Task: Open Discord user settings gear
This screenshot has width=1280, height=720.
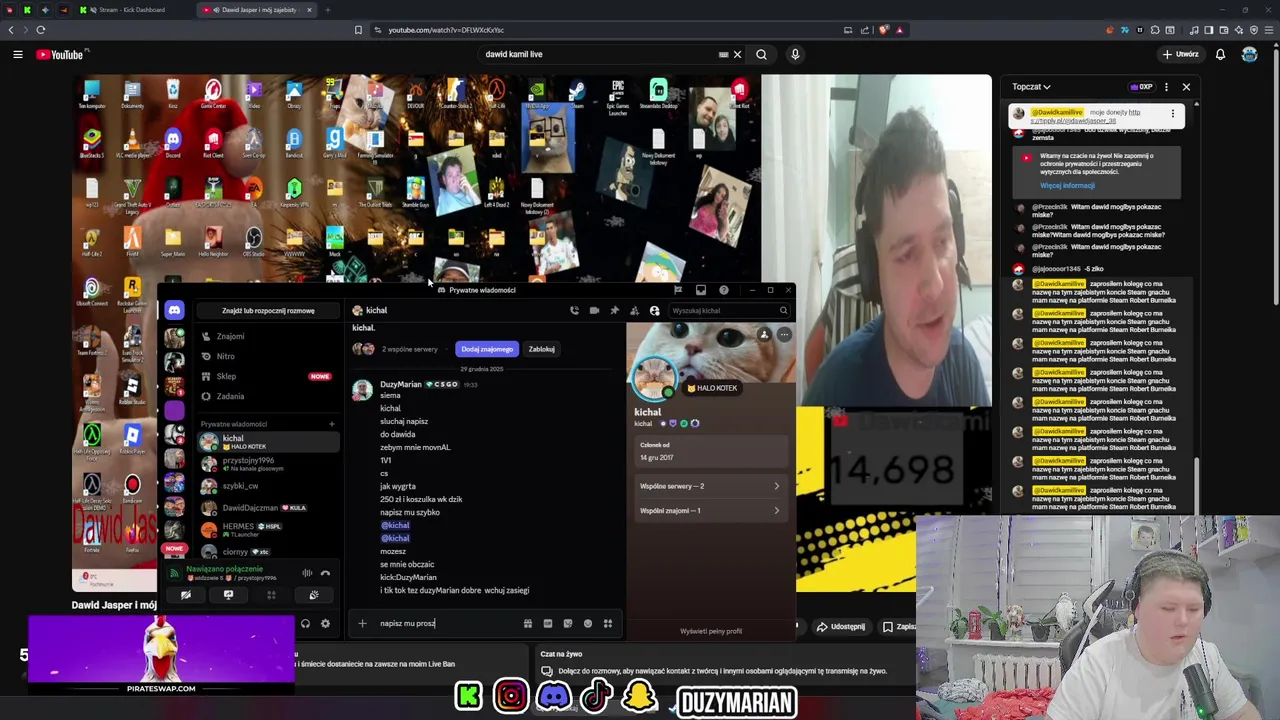Action: coord(325,624)
